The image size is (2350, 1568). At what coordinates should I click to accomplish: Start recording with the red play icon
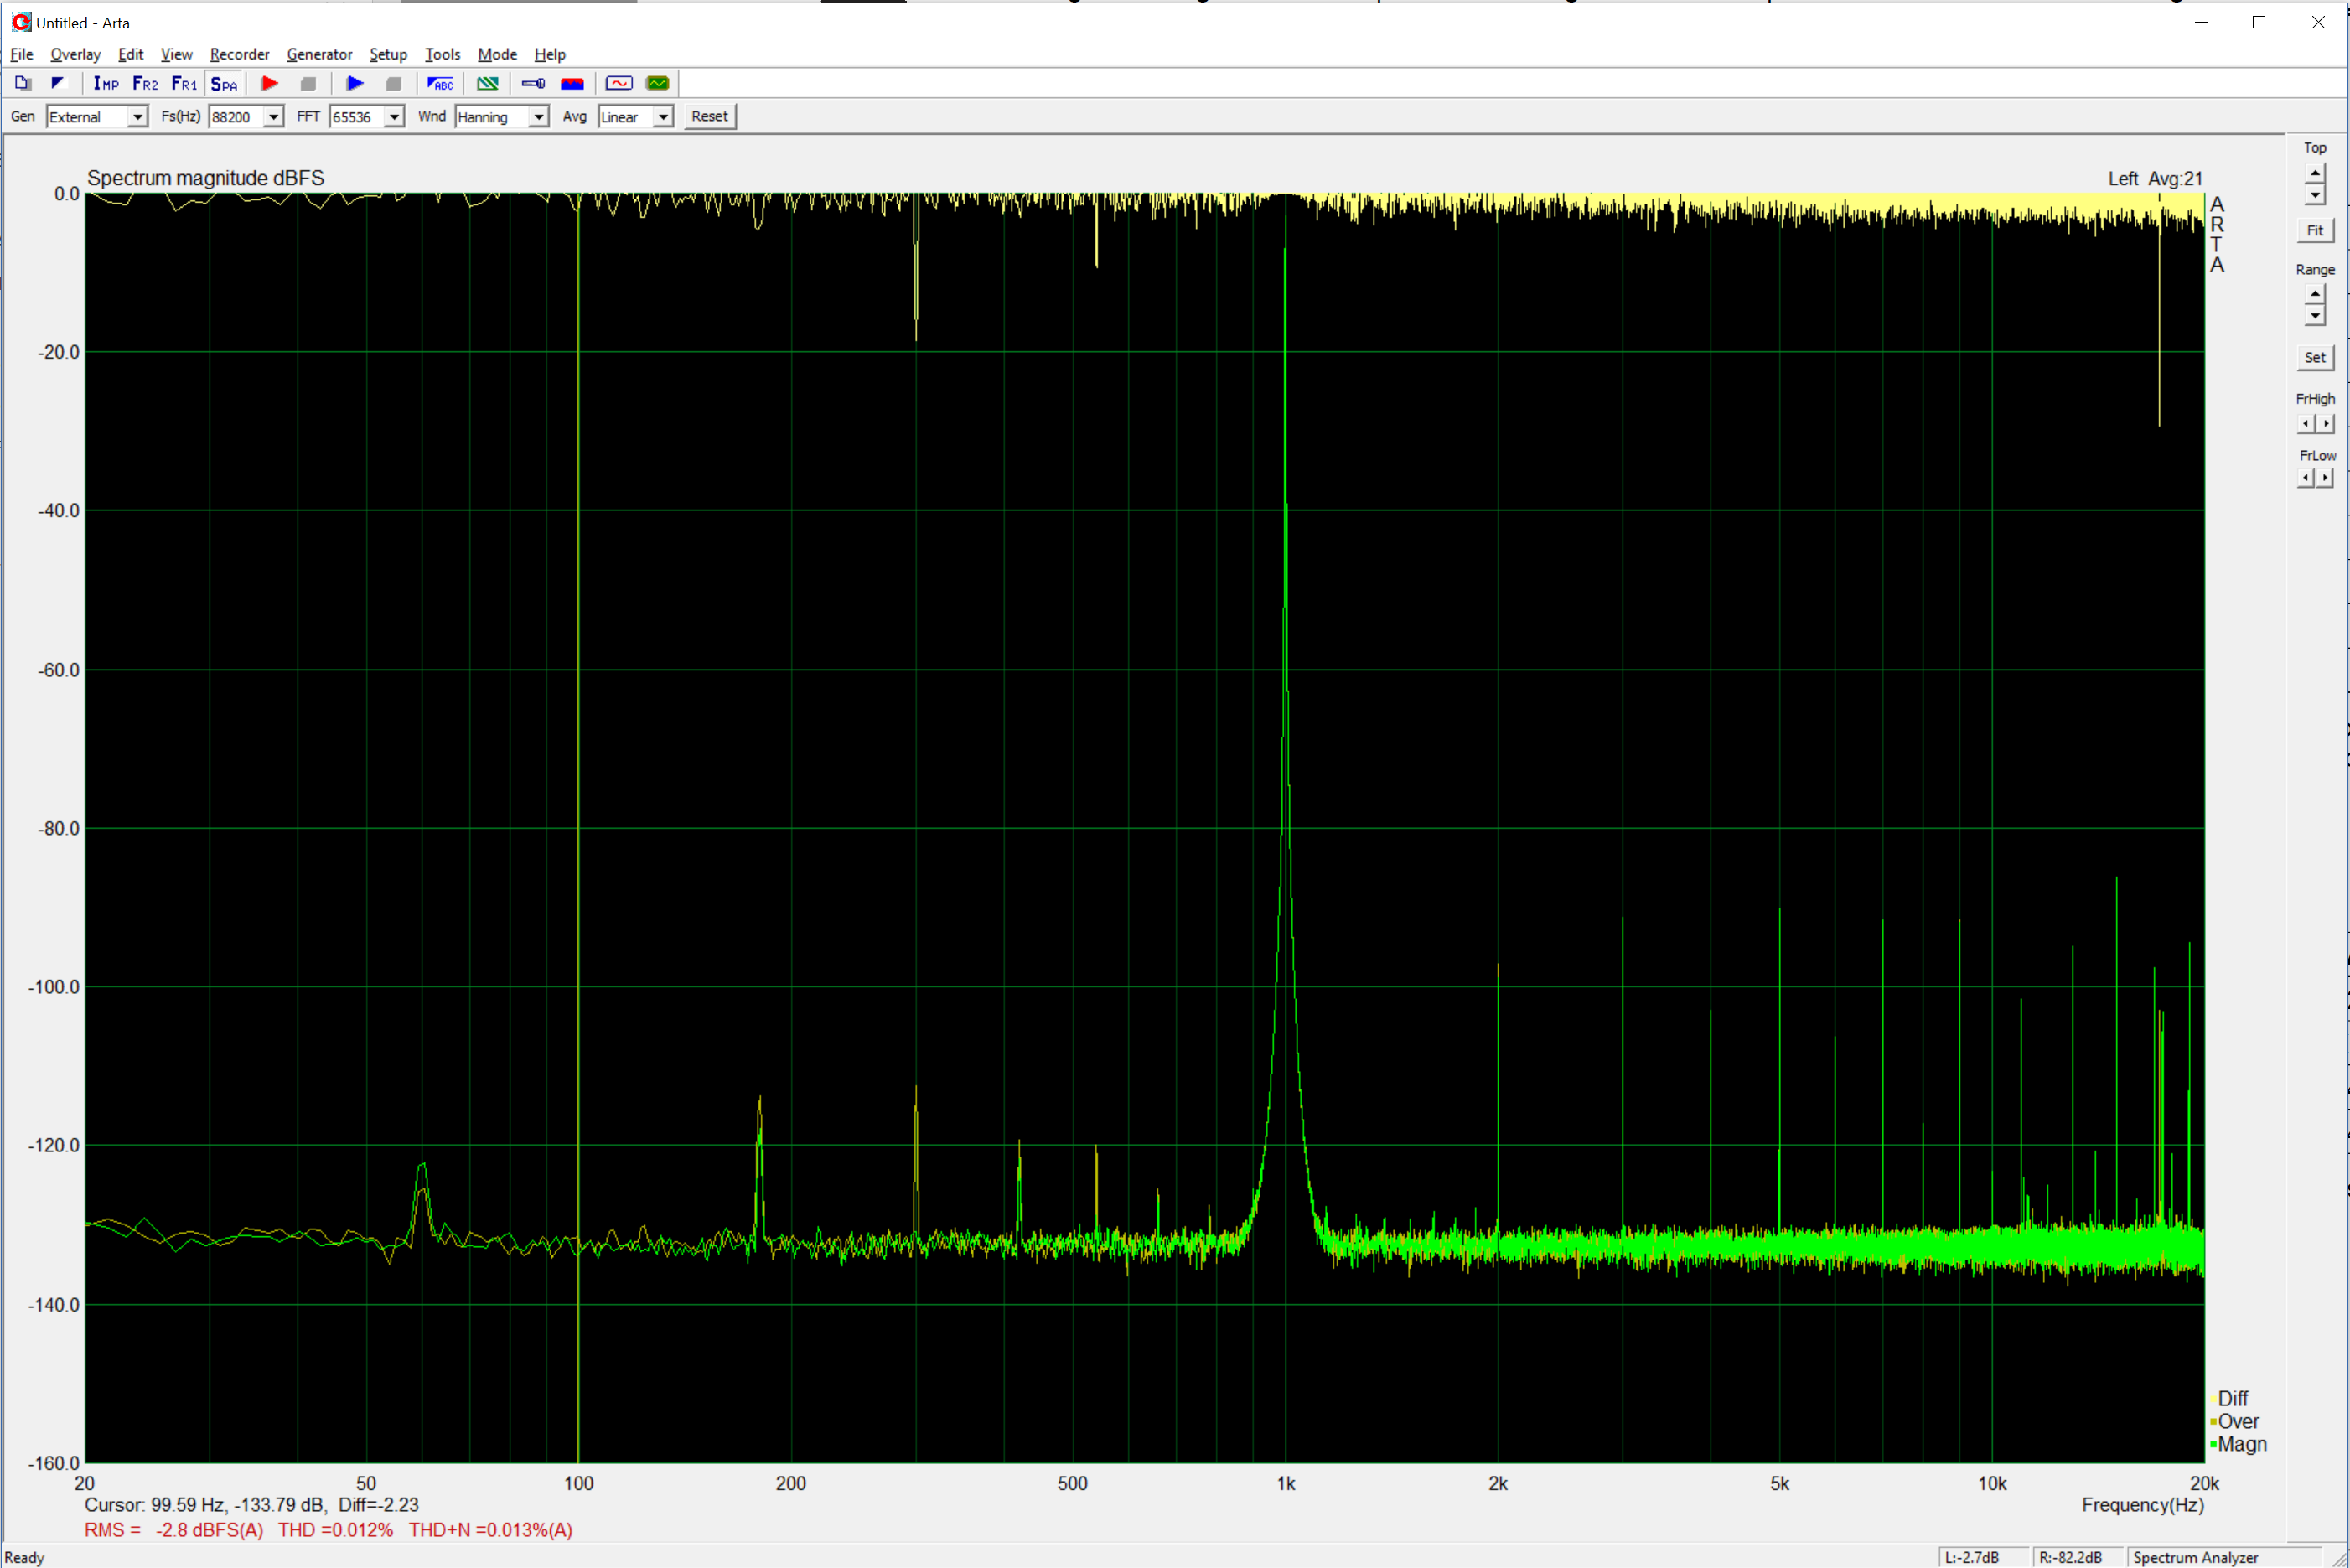[269, 84]
